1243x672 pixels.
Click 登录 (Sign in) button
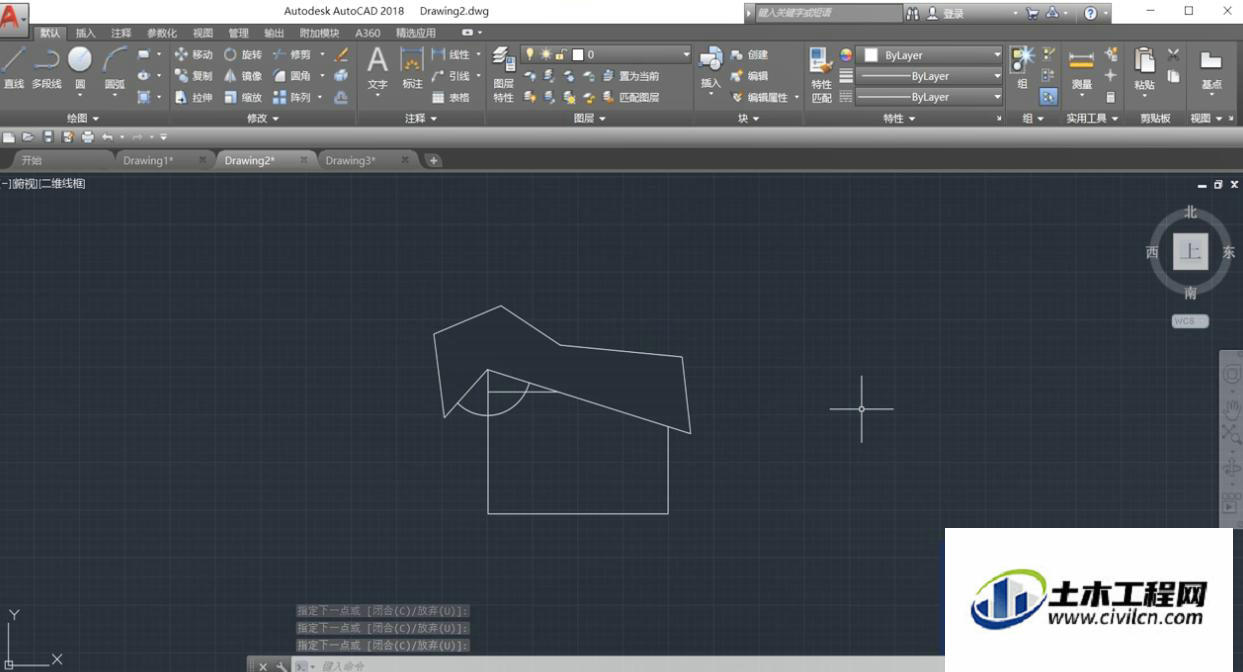(x=945, y=13)
